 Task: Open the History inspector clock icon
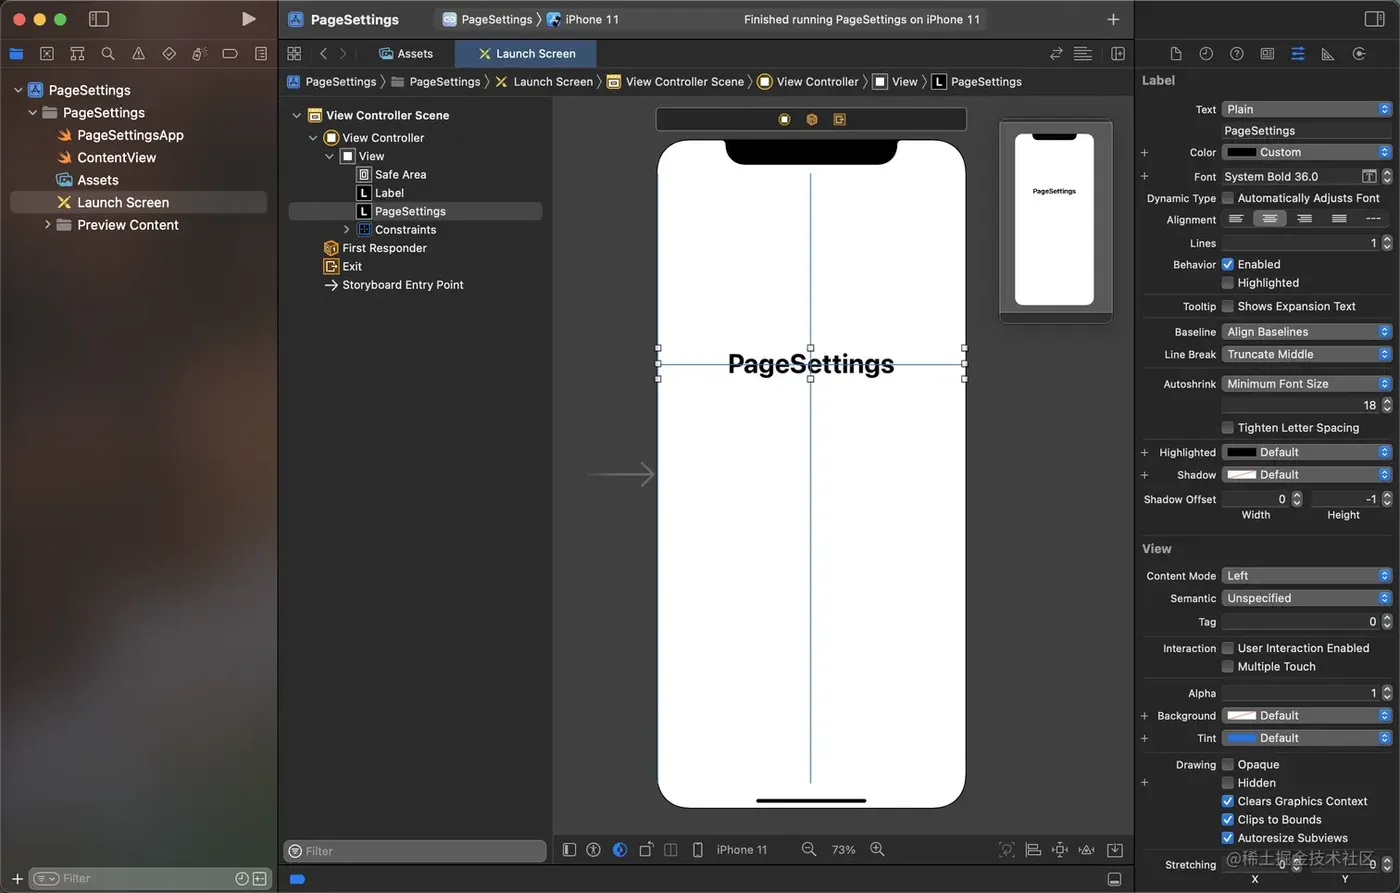click(x=1206, y=54)
